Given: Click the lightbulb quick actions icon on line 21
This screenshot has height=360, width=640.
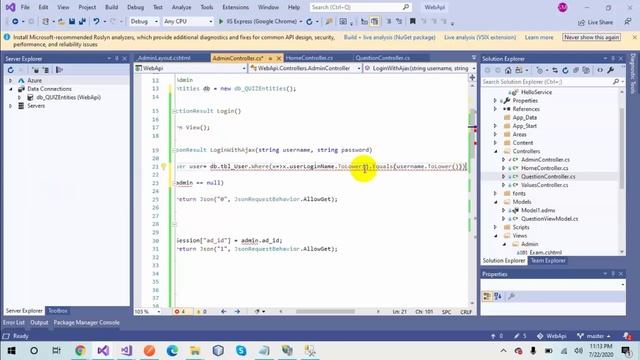Looking at the screenshot, I should (x=164, y=167).
